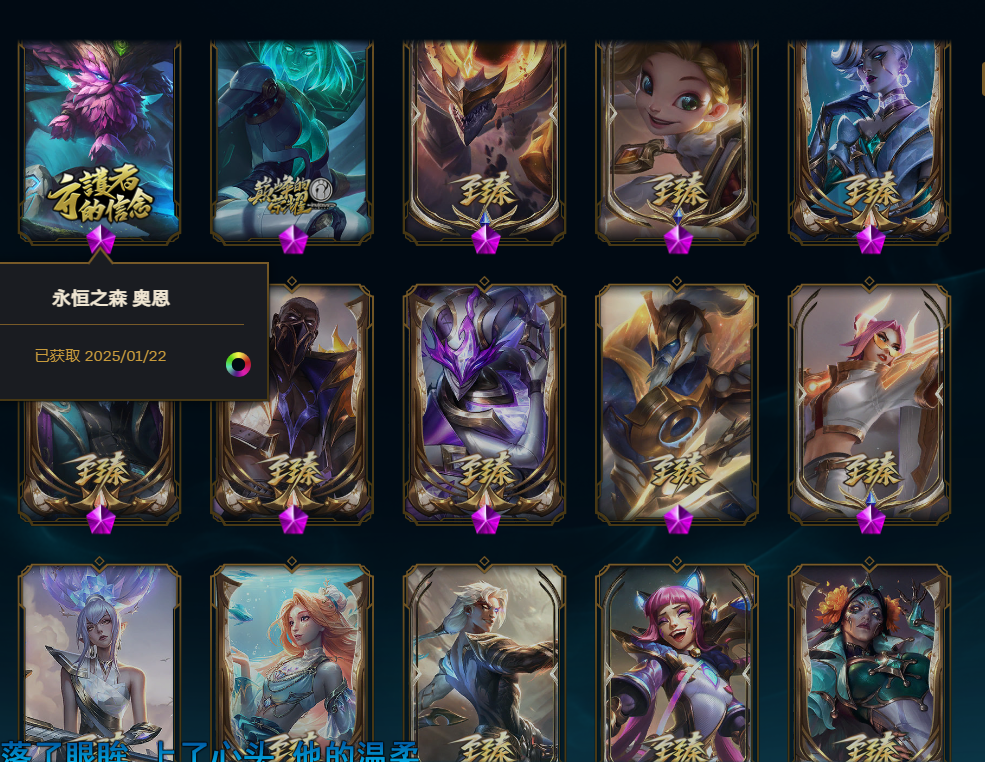Click the gem under the golden armored beast card
Image resolution: width=985 pixels, height=762 pixels.
click(678, 520)
